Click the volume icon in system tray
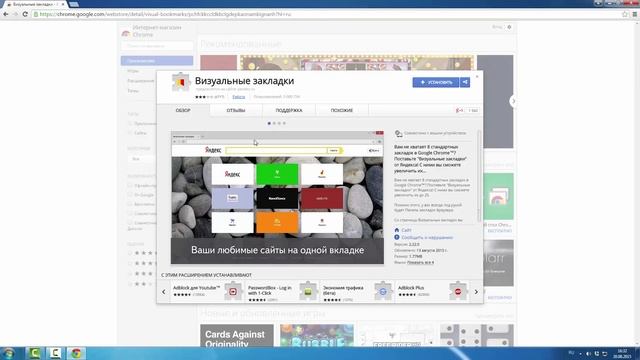 [x=588, y=354]
